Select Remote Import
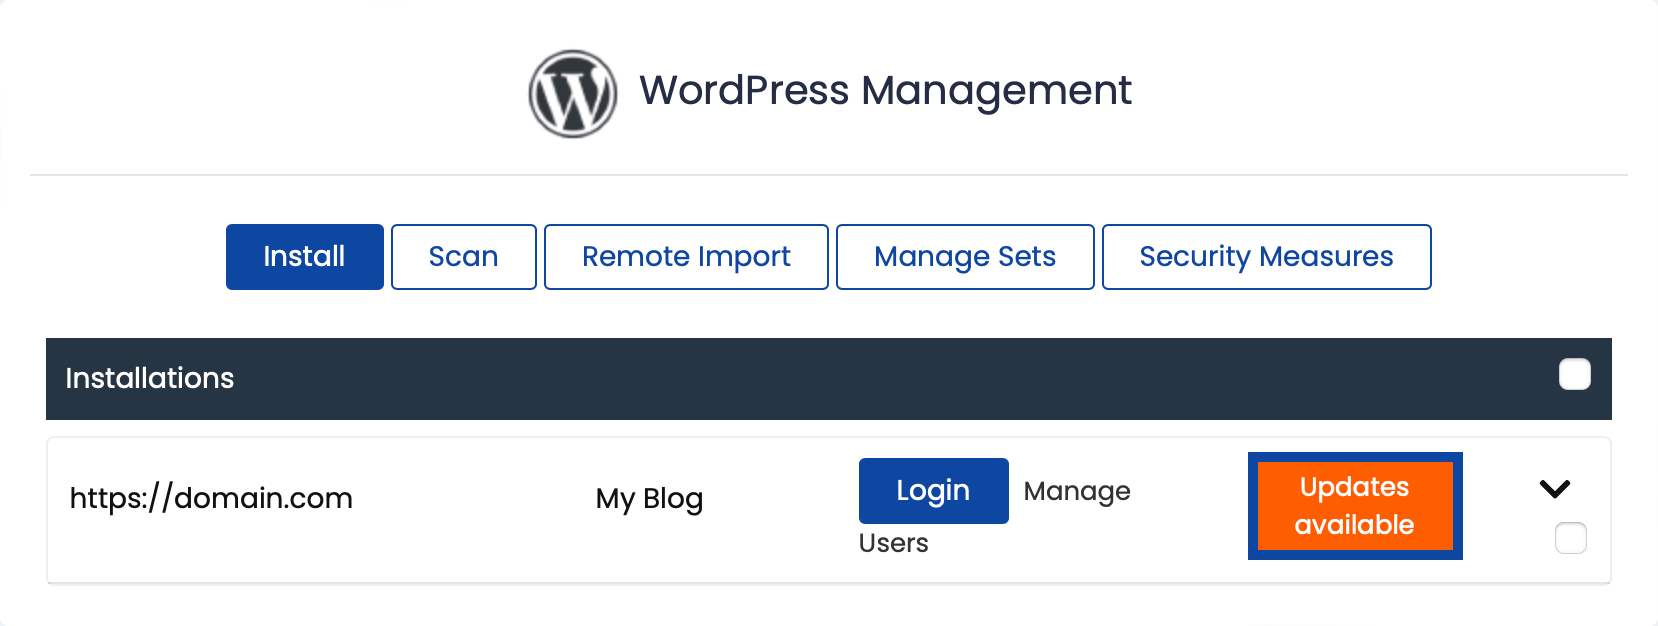 tap(686, 257)
